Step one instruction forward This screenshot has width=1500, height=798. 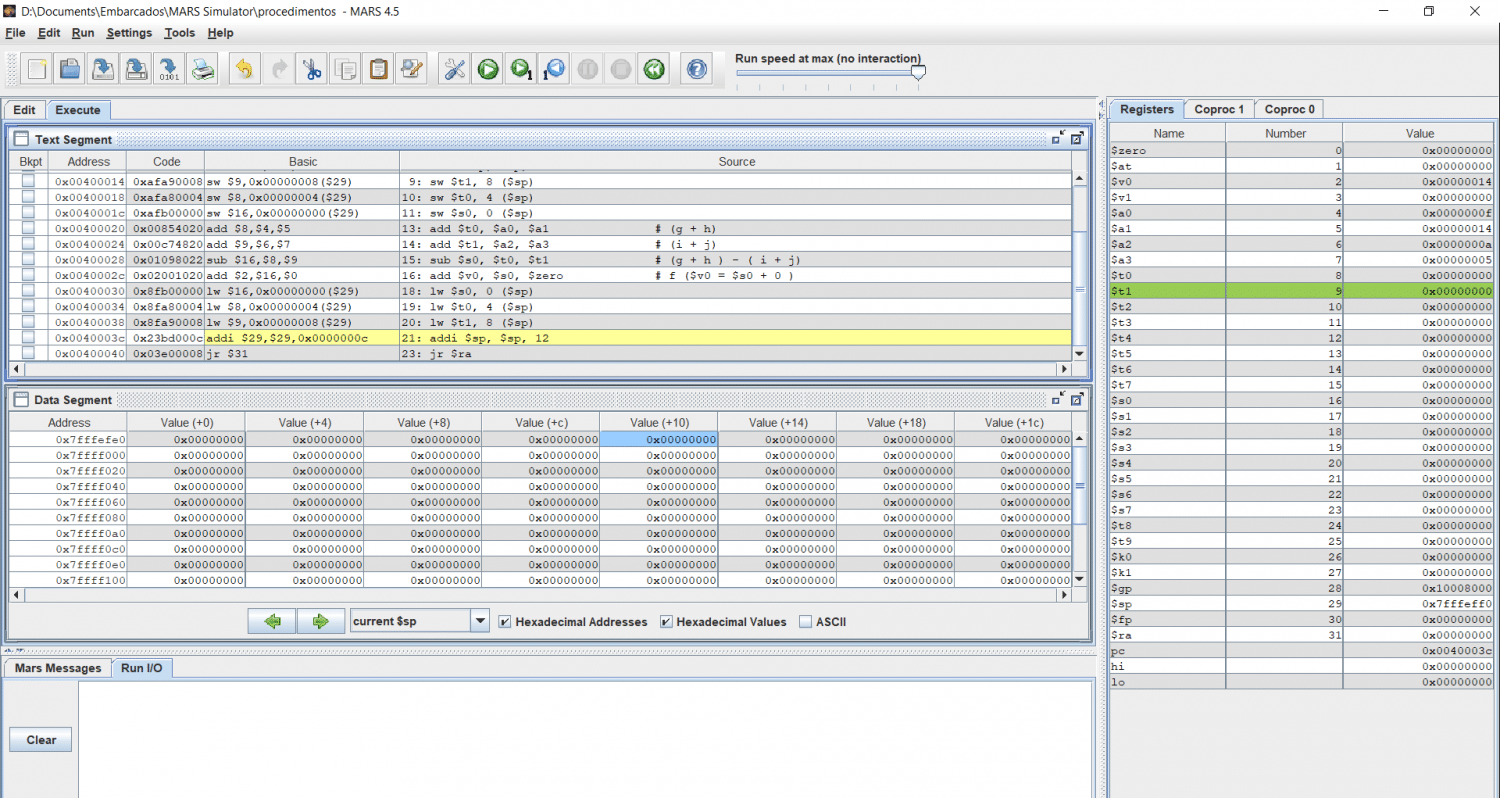pyautogui.click(x=521, y=69)
